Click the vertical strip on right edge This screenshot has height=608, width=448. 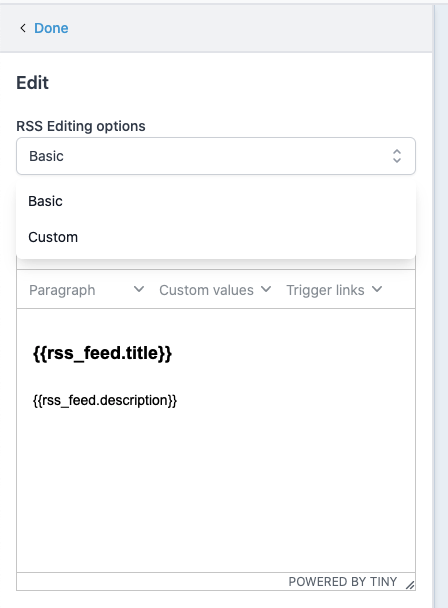point(441,306)
